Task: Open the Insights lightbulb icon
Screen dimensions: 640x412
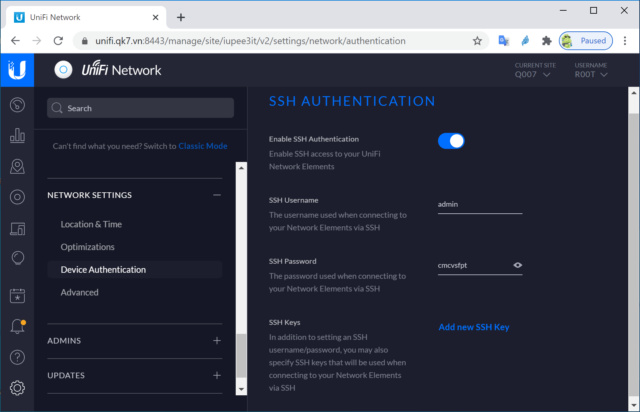Action: 17,258
